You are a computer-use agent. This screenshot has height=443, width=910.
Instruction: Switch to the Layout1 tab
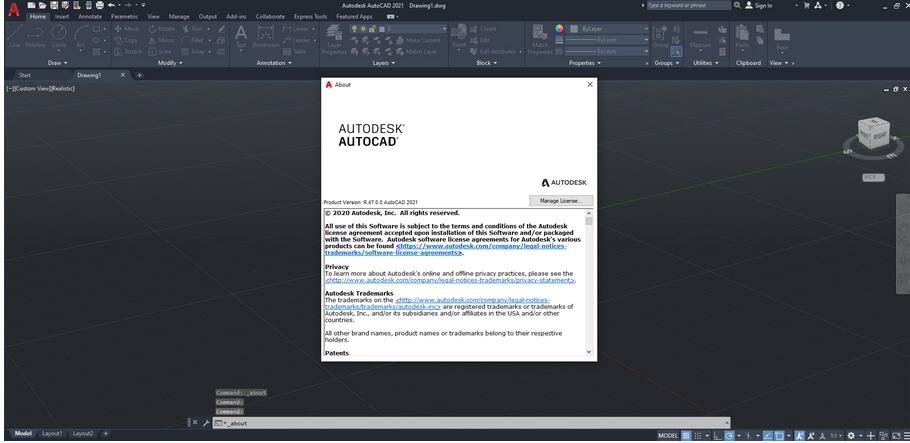(x=52, y=434)
